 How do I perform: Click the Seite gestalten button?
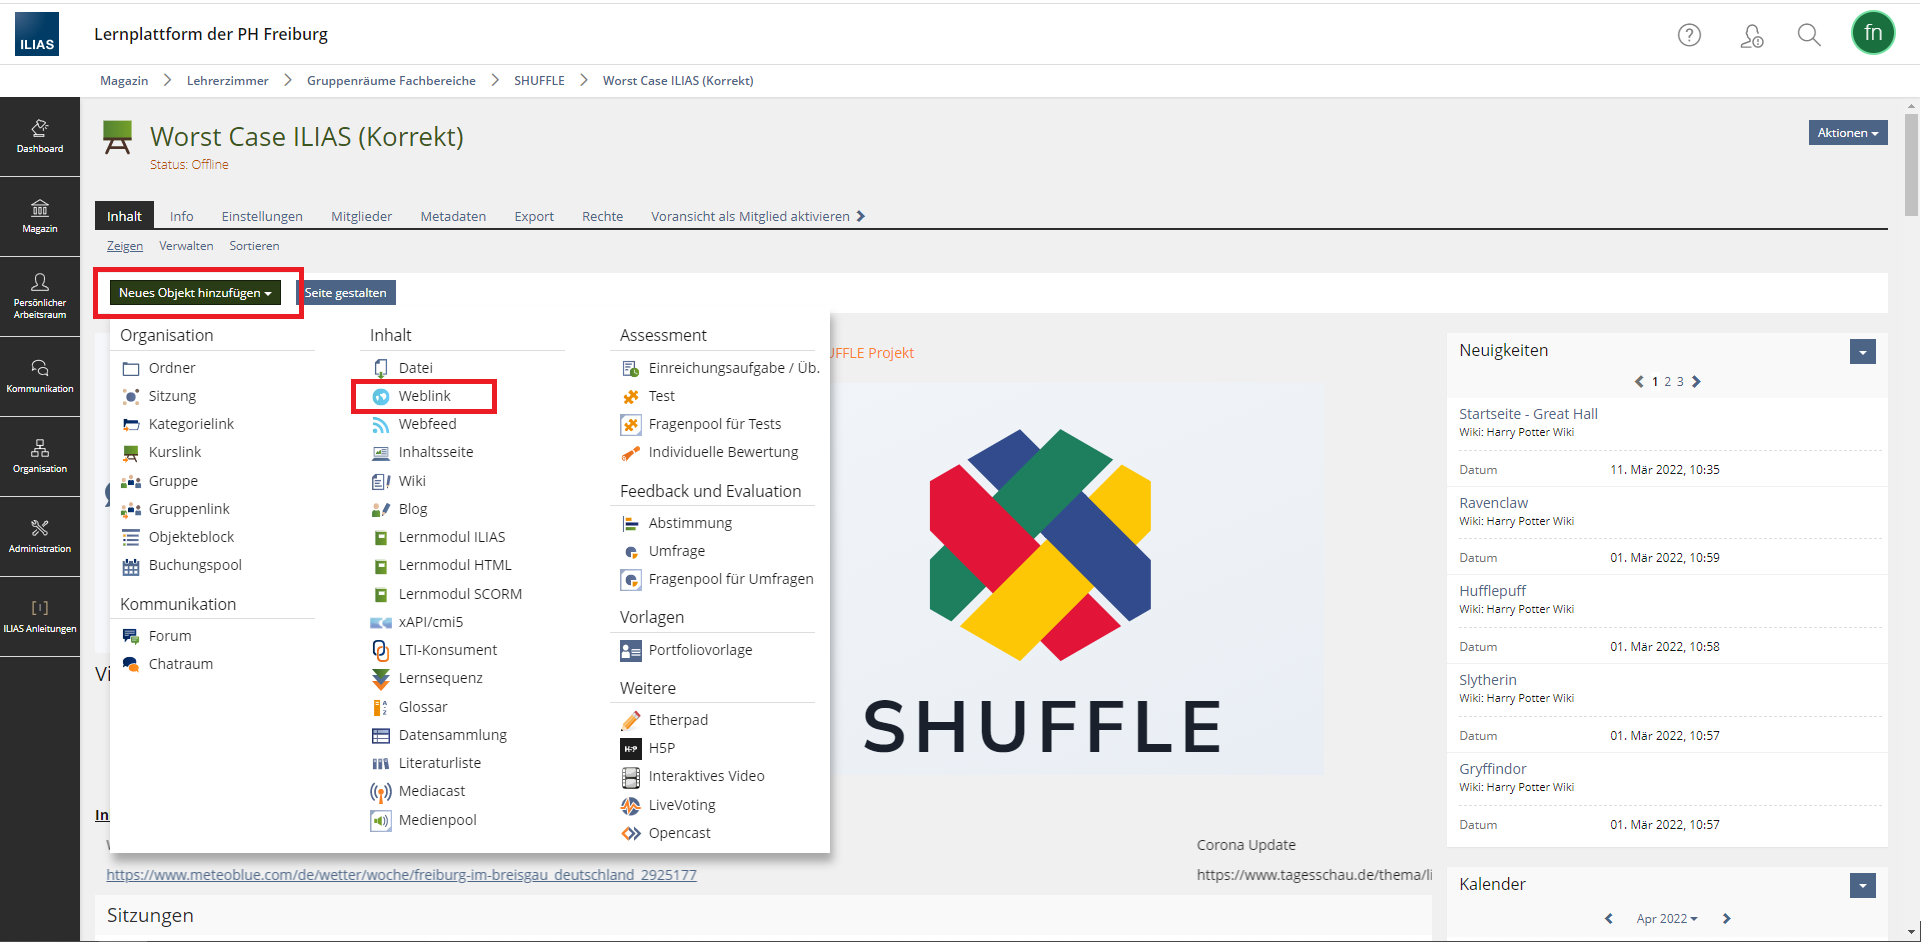[346, 293]
